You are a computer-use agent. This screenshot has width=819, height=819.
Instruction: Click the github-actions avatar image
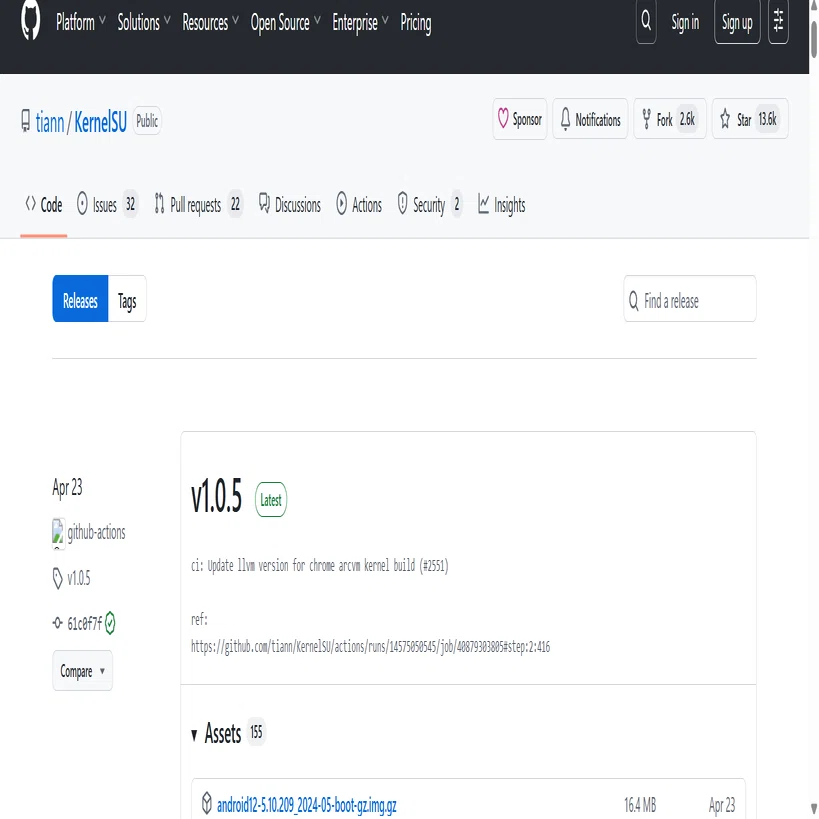click(58, 533)
